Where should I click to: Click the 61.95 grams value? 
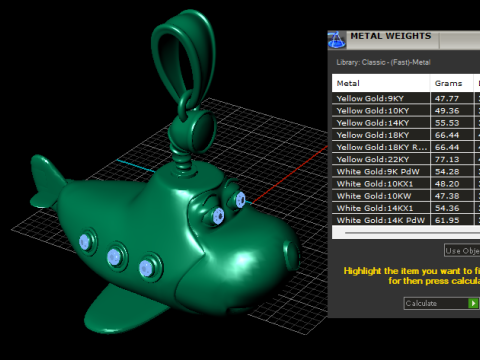(447, 220)
